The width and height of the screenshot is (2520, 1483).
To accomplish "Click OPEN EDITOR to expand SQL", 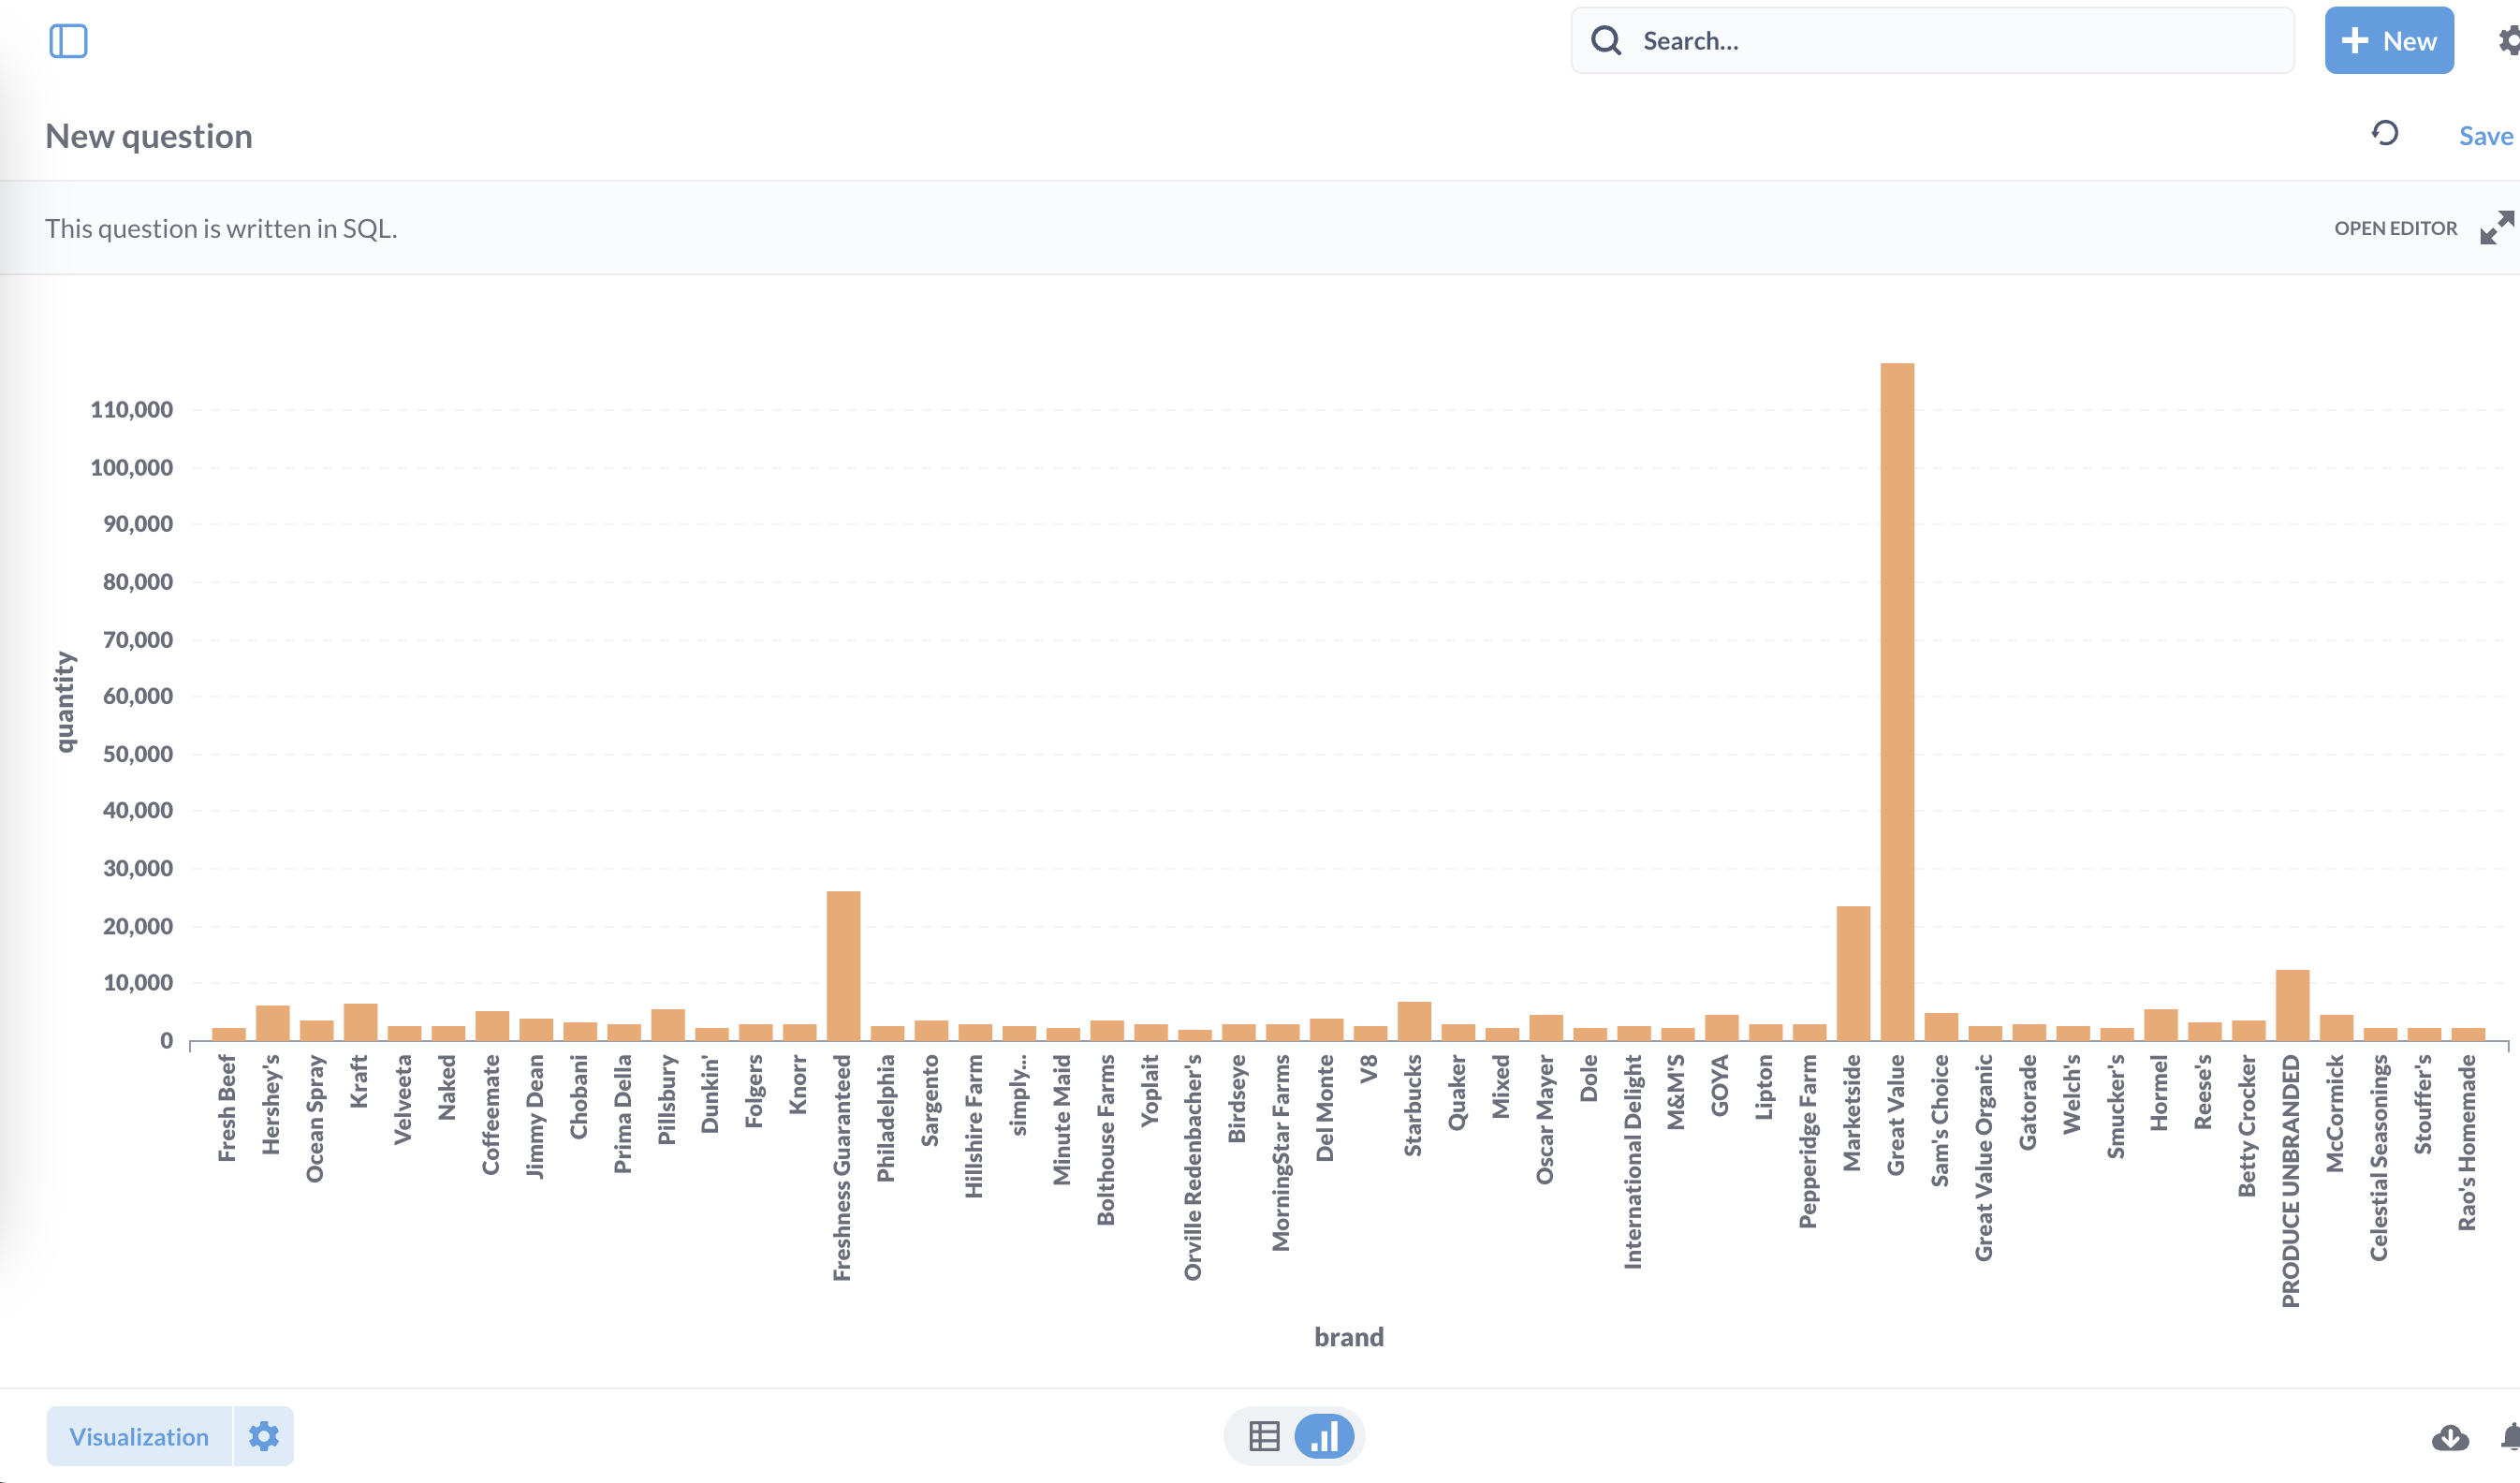I will coord(2395,228).
